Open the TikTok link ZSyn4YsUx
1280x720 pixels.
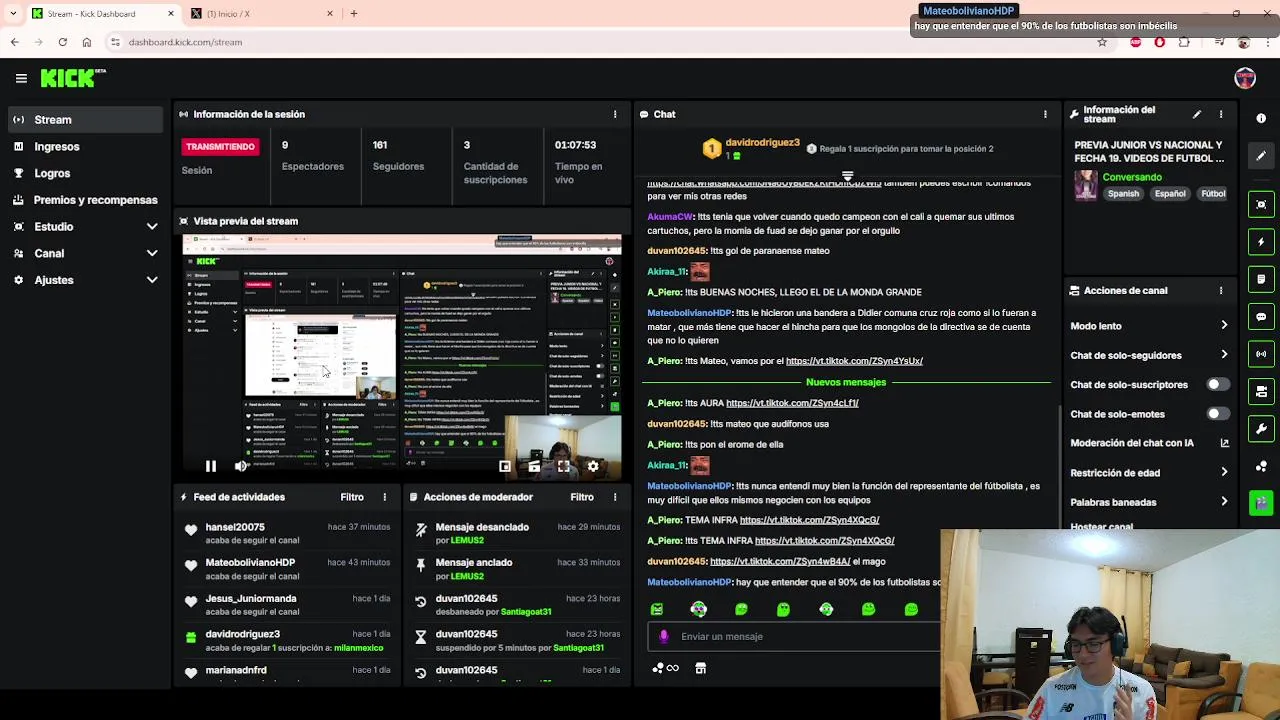coord(854,361)
